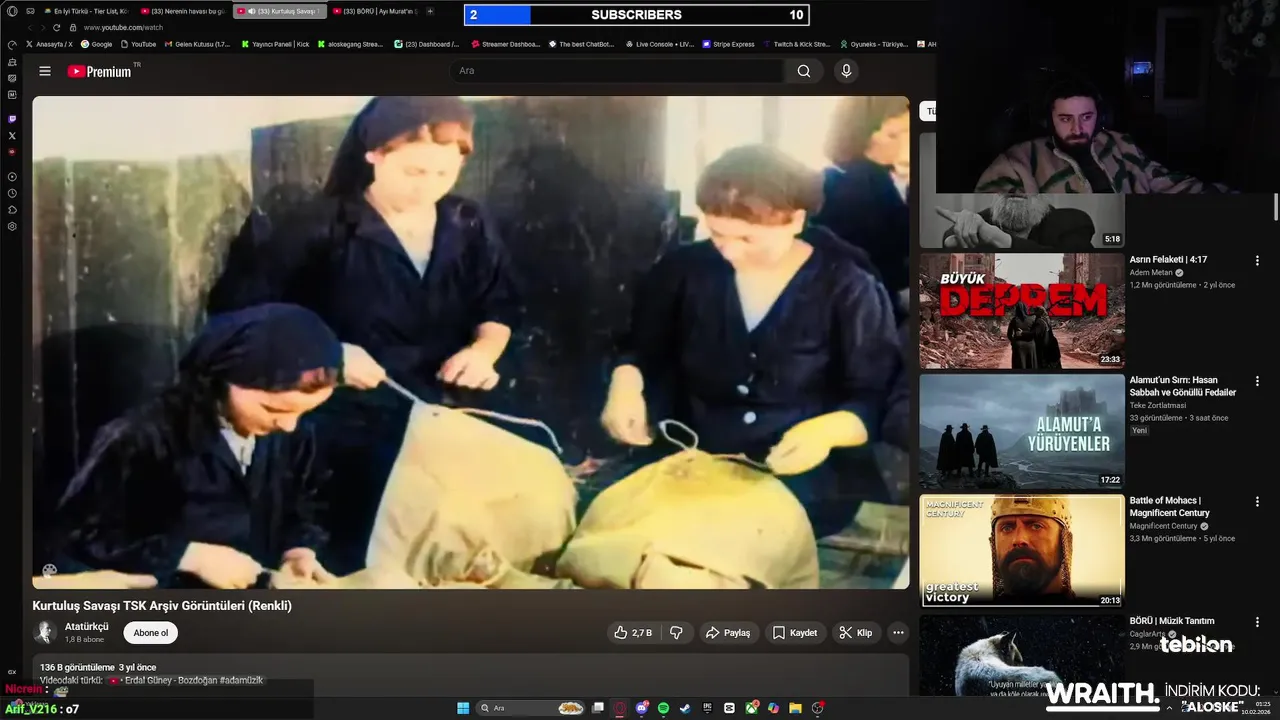Show hidden system tray icons
1280x720 pixels.
coord(1169,708)
